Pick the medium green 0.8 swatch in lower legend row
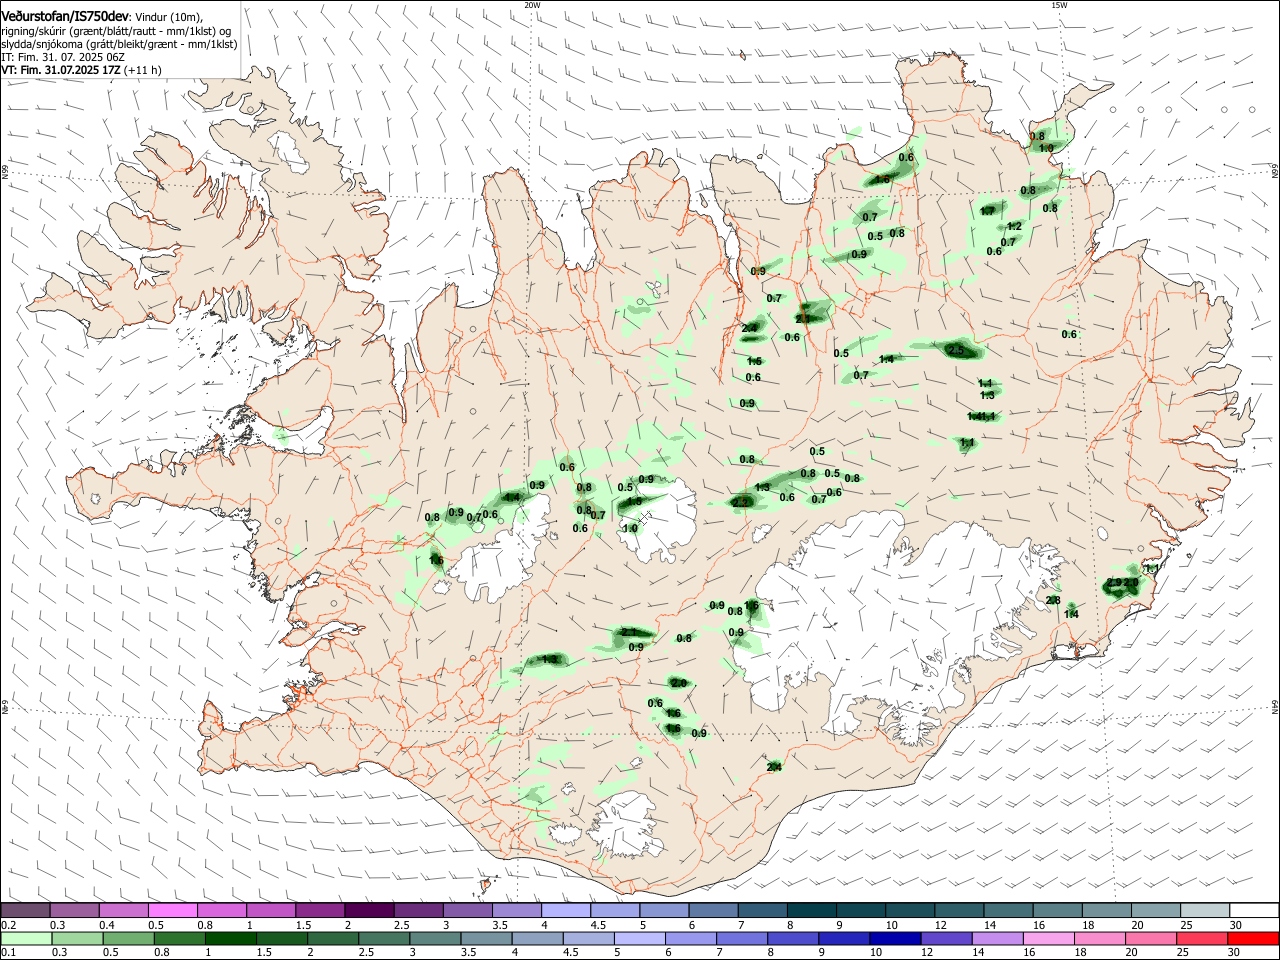Image resolution: width=1280 pixels, height=960 pixels. coord(181,939)
